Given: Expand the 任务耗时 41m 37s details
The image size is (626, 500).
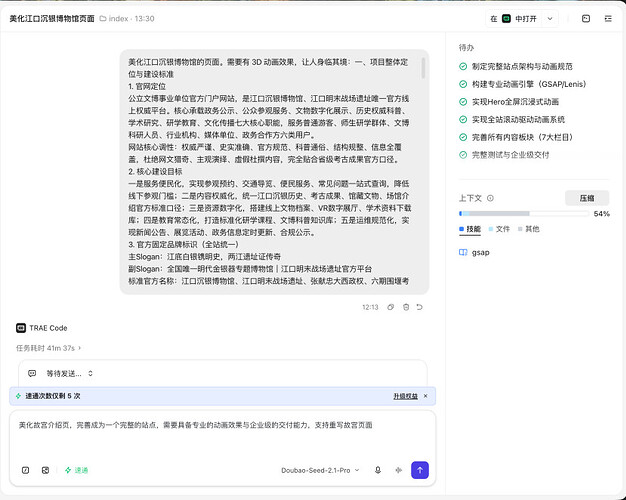Looking at the screenshot, I should 48,348.
